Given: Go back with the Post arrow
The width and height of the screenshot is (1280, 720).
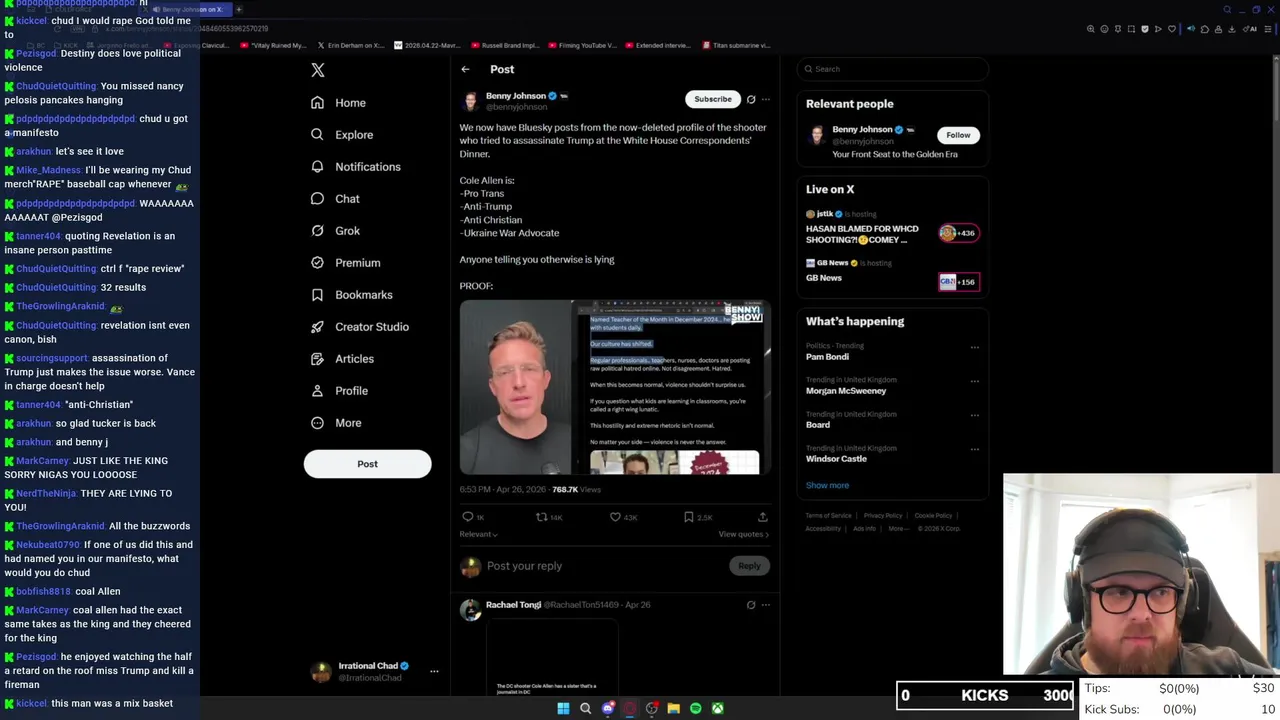Looking at the screenshot, I should 465,69.
